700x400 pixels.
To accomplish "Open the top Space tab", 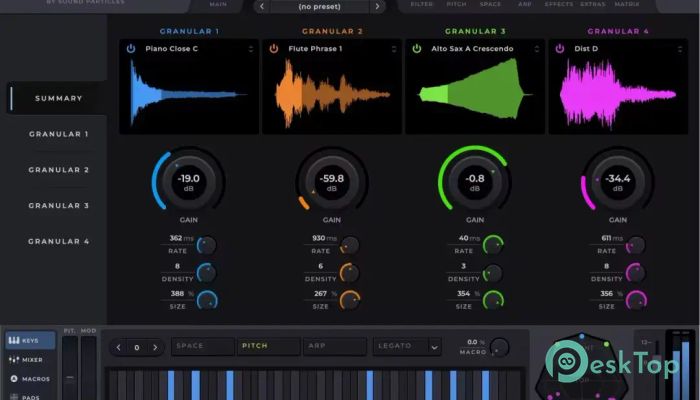I will [490, 4].
